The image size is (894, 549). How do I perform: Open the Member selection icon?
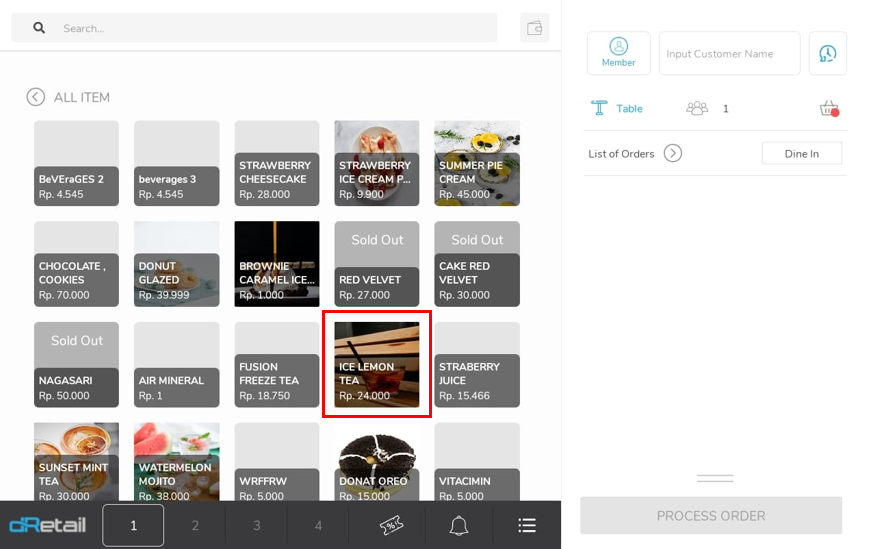(x=618, y=53)
